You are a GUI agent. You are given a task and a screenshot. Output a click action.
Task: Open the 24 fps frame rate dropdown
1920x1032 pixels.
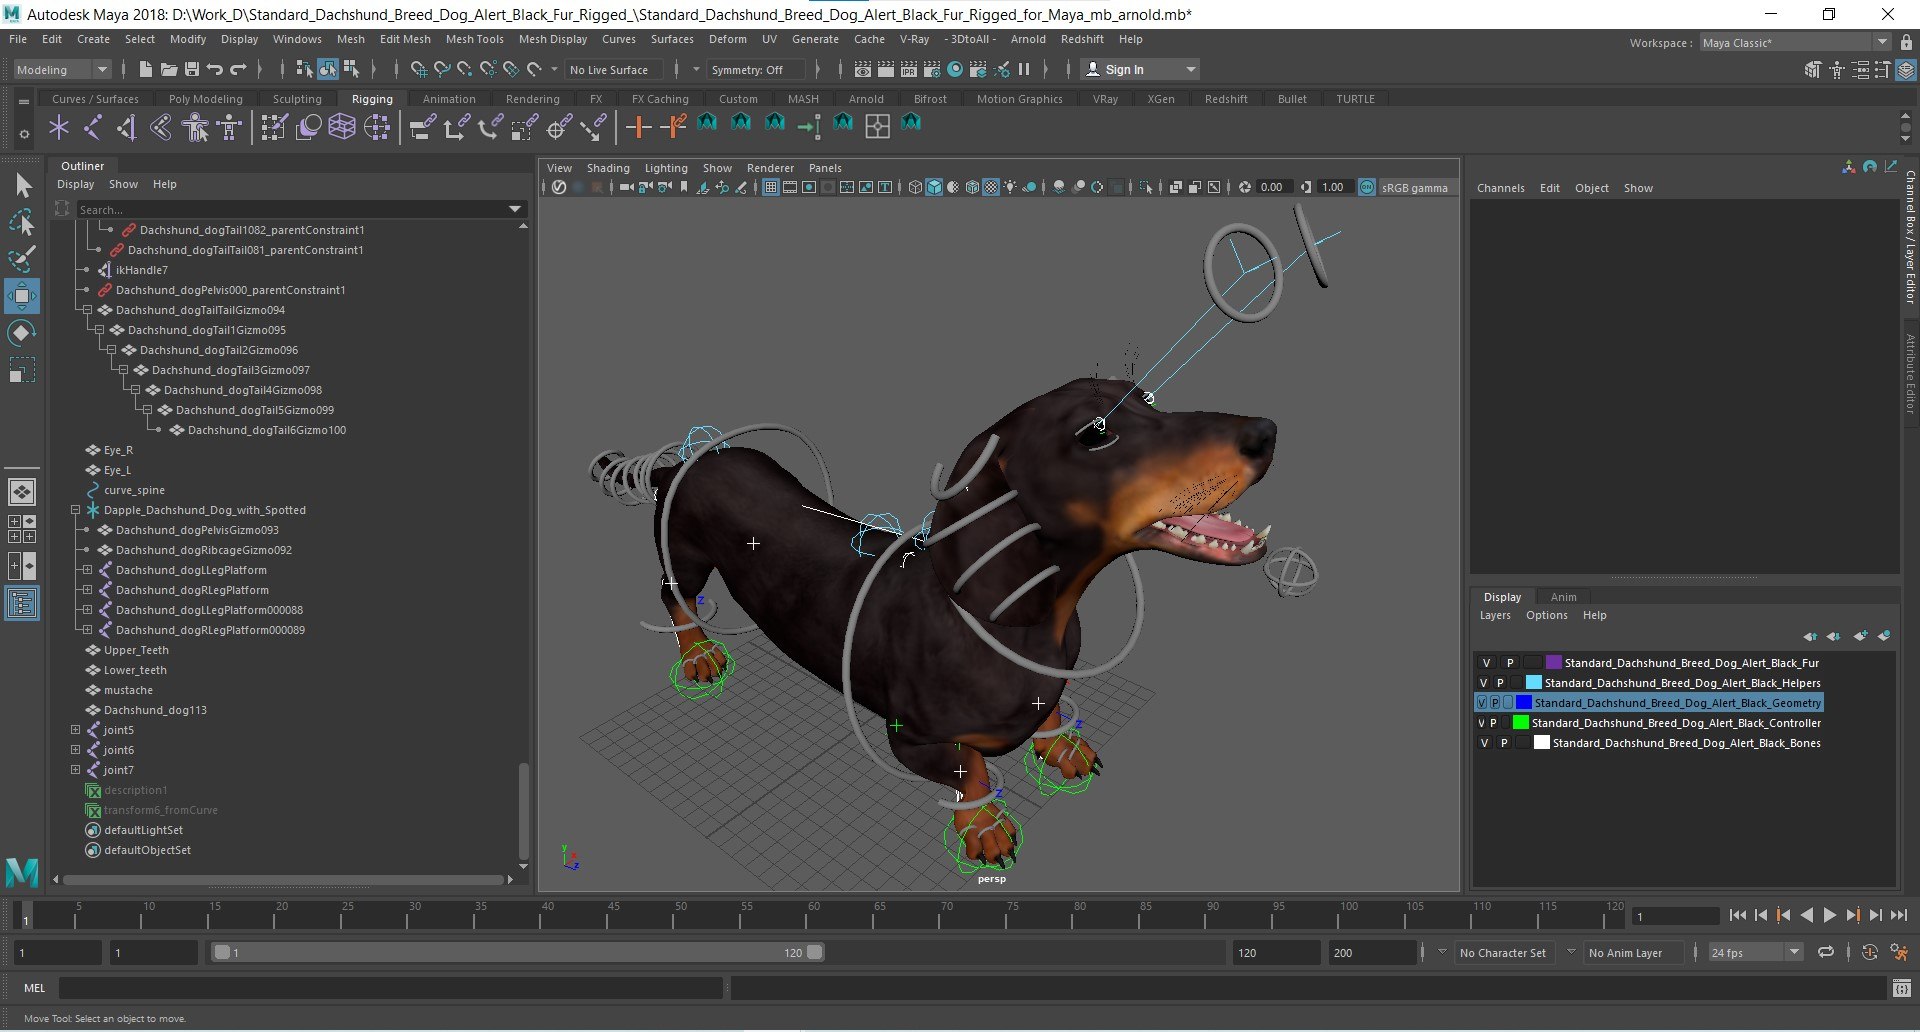1755,953
